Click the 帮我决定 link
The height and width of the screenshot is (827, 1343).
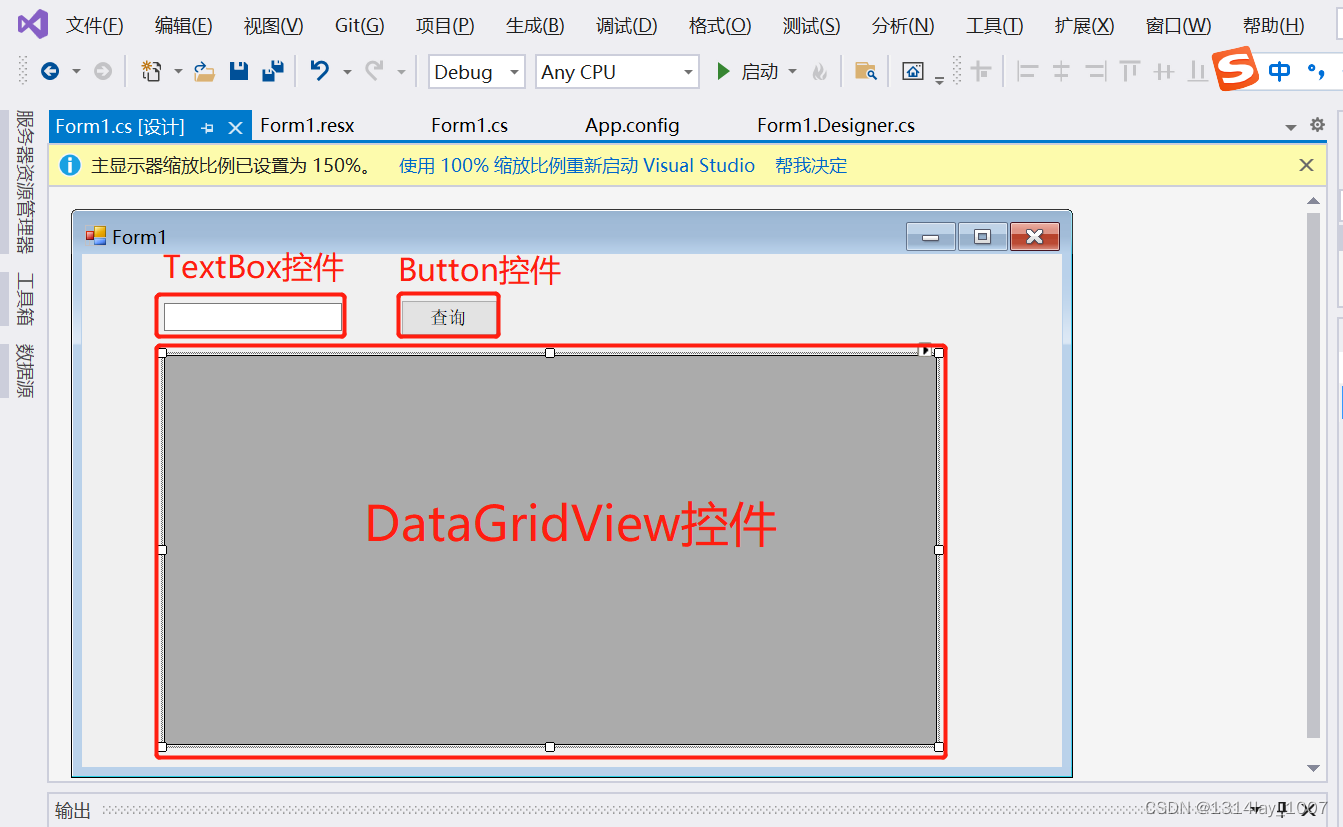click(811, 165)
